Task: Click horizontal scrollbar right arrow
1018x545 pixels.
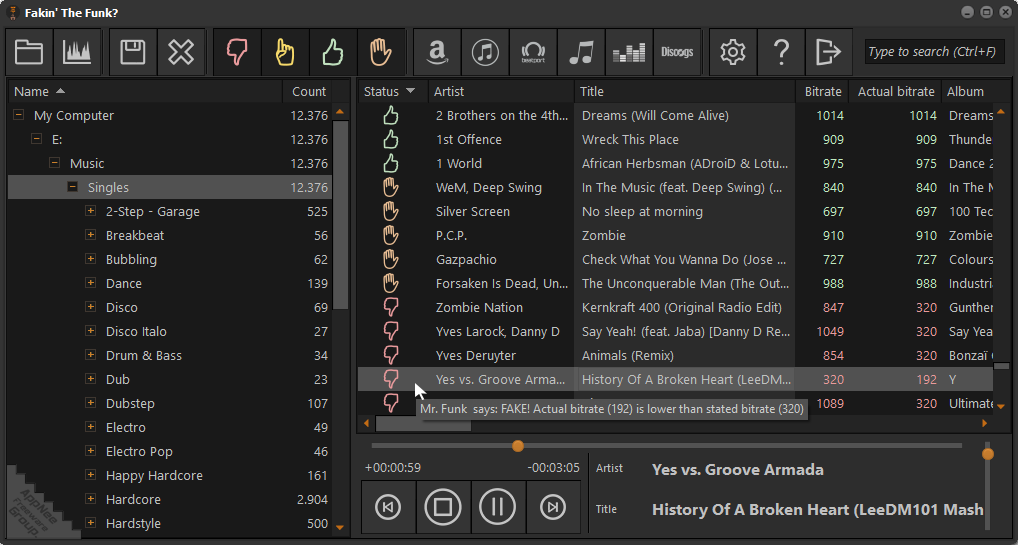Action: (x=985, y=424)
